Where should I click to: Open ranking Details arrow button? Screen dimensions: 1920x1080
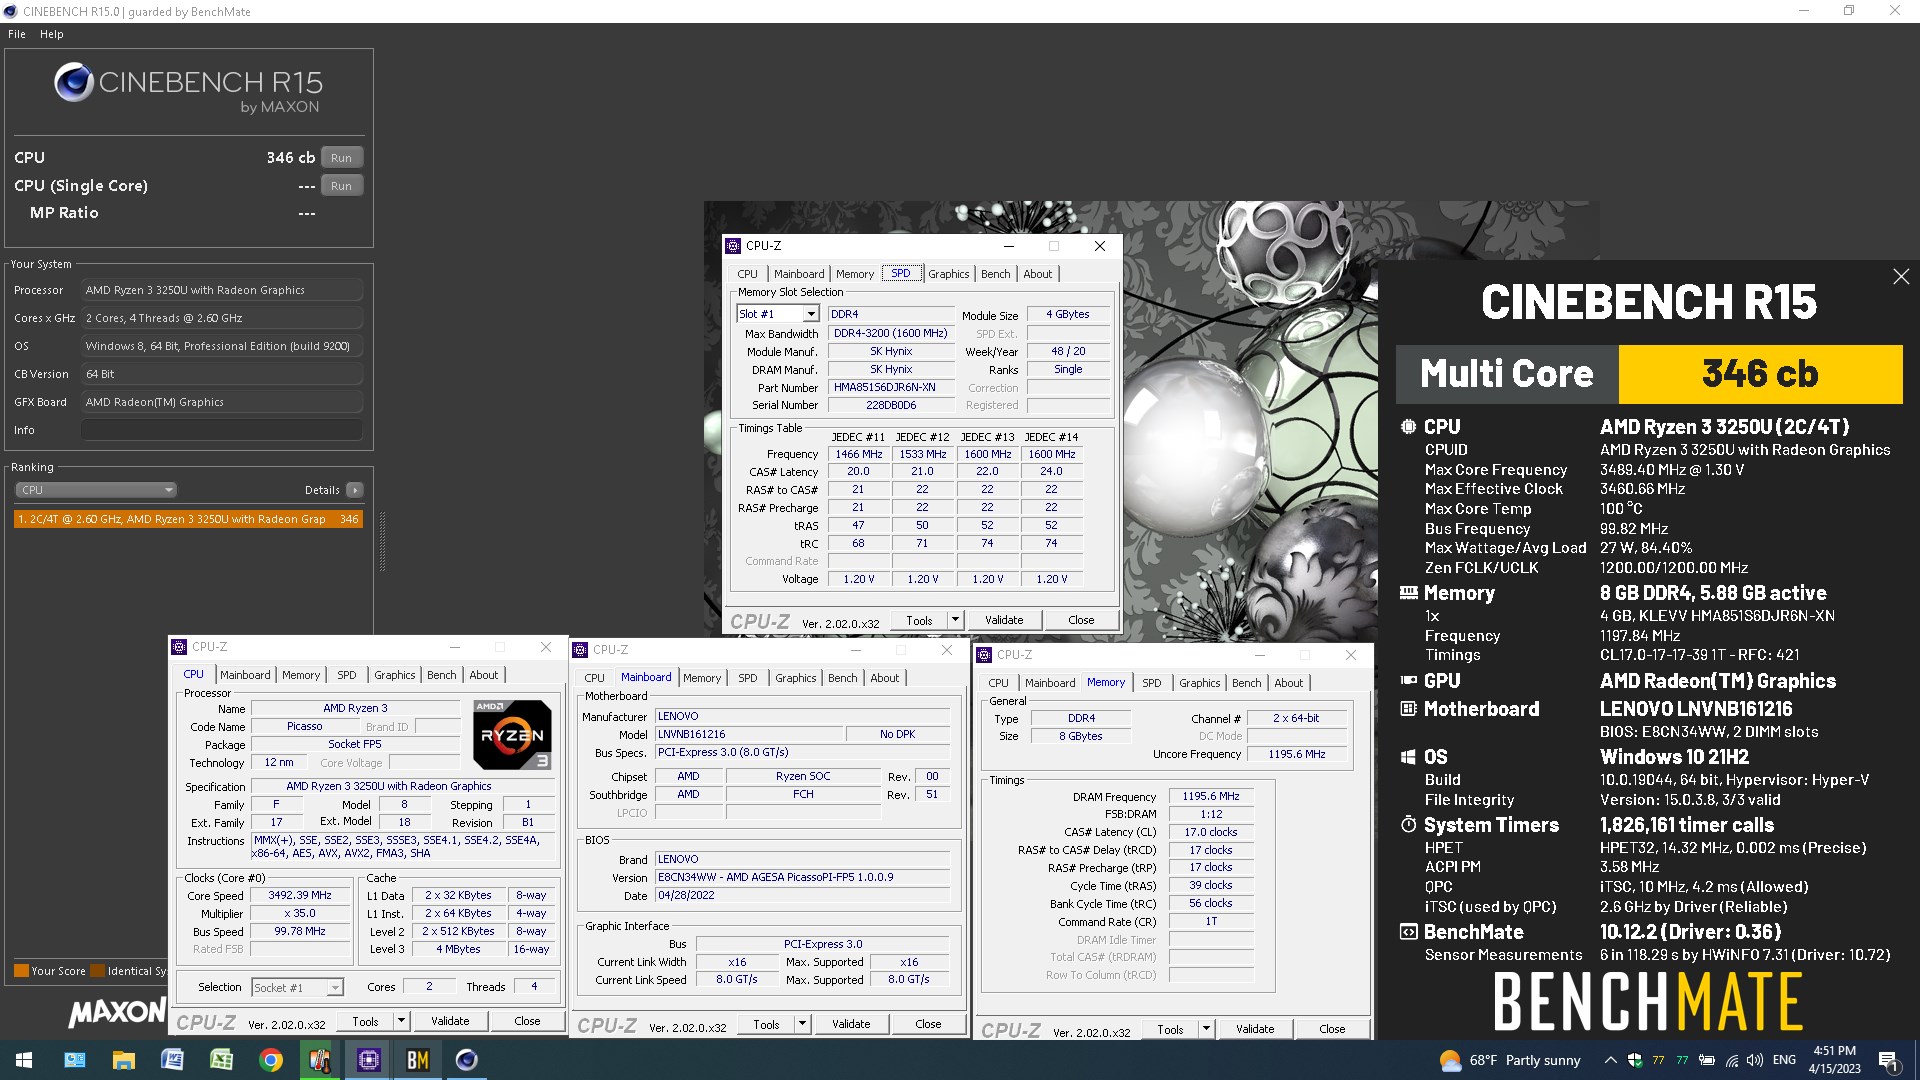354,490
